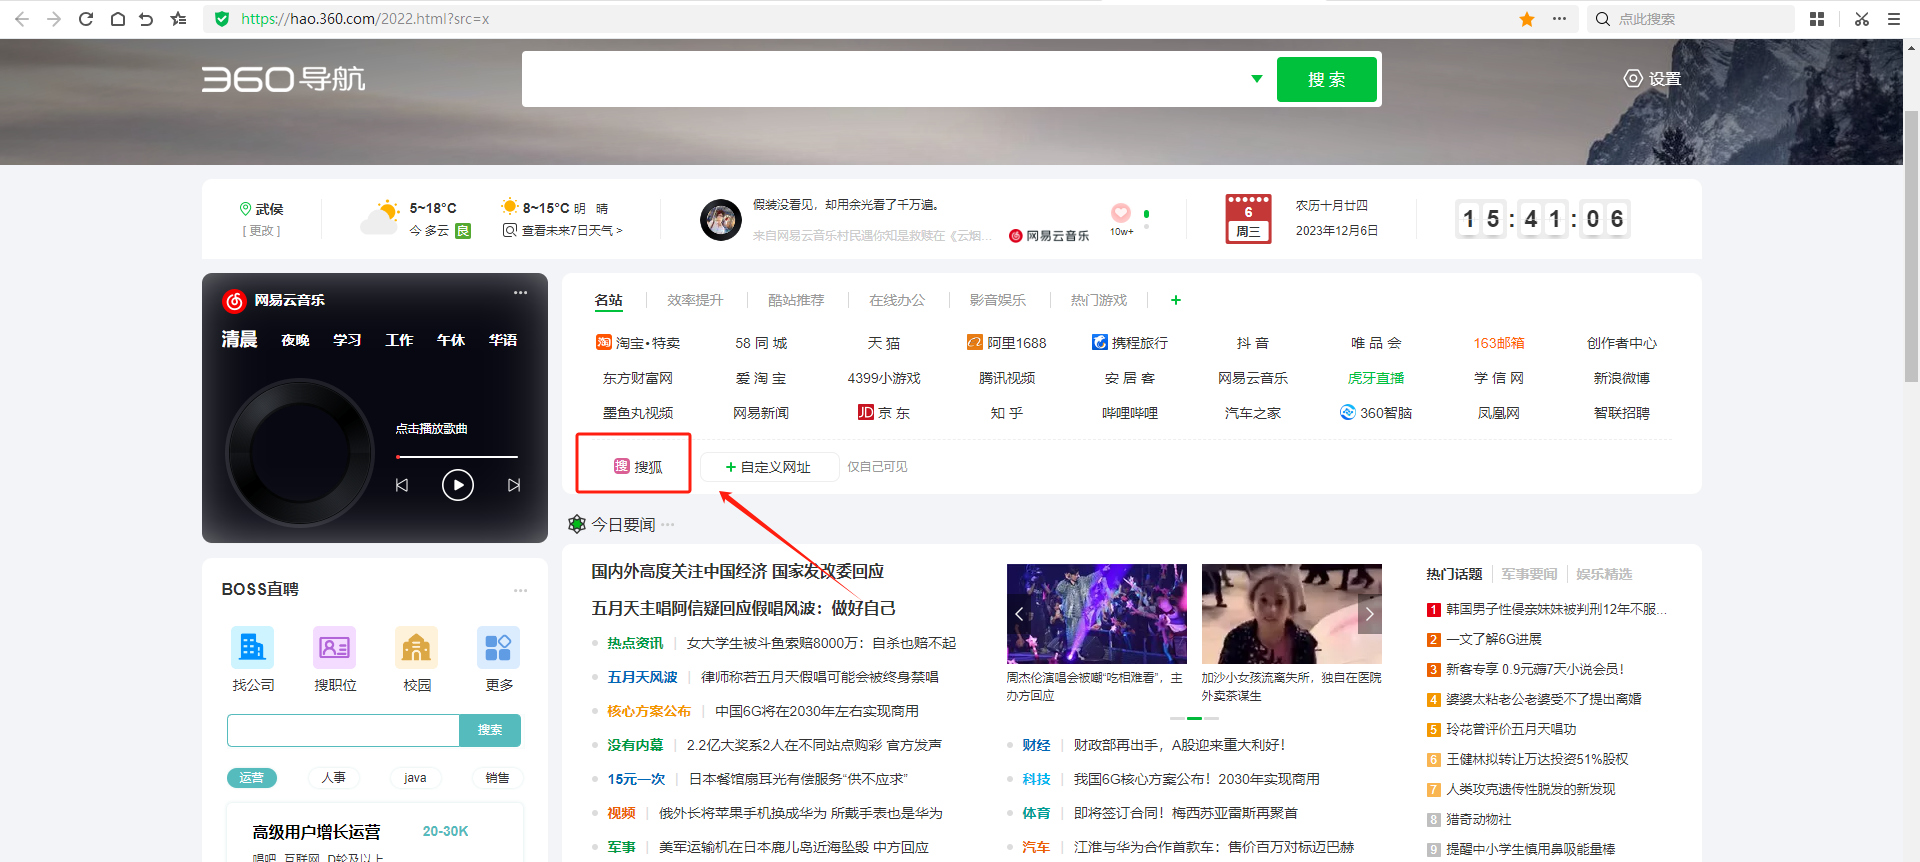
Task: Open the 网易云音乐 source link under the quote
Action: coord(1049,236)
